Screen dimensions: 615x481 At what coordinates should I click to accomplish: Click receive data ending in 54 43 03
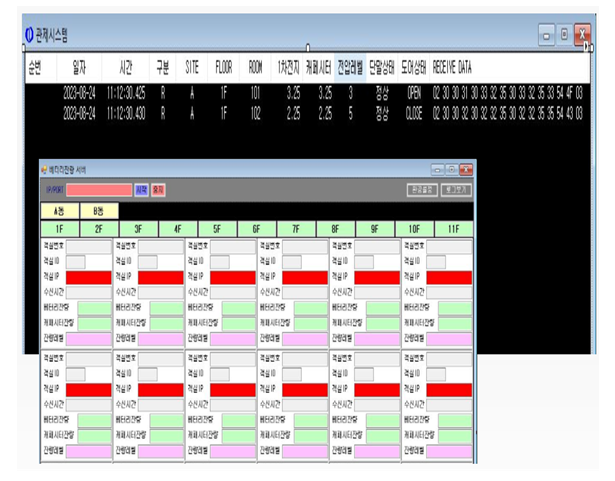point(508,113)
